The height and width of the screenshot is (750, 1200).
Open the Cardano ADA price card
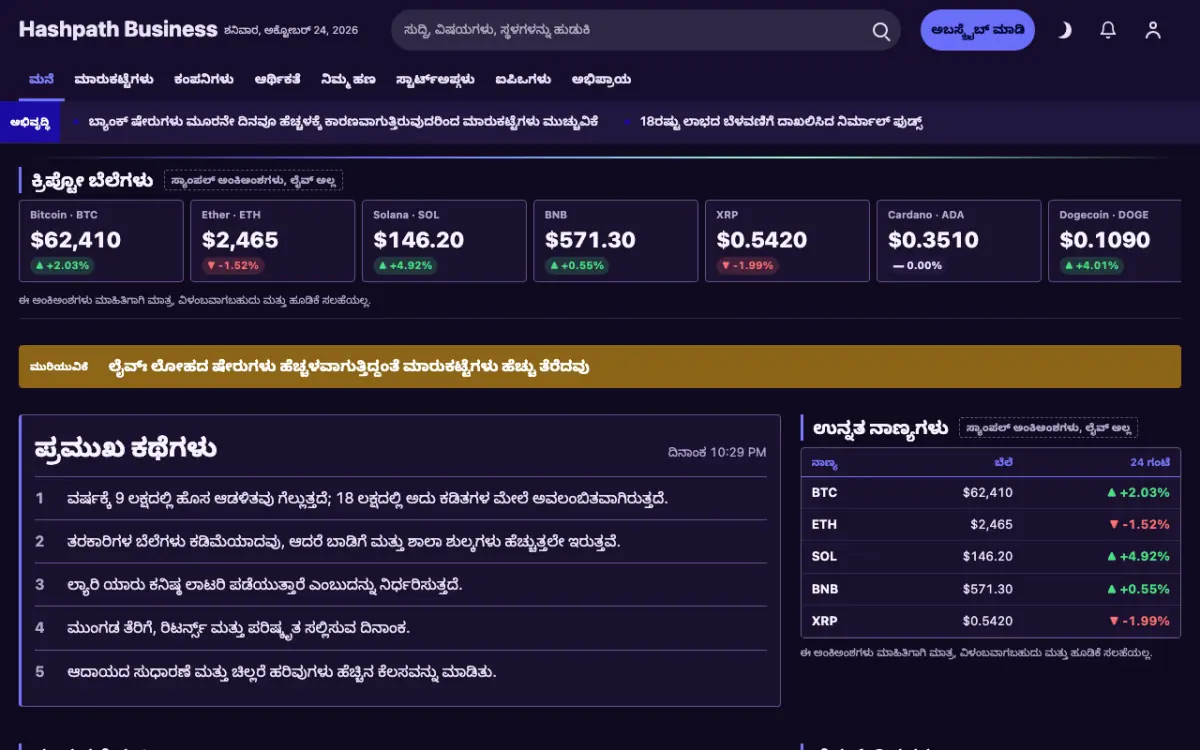point(960,241)
